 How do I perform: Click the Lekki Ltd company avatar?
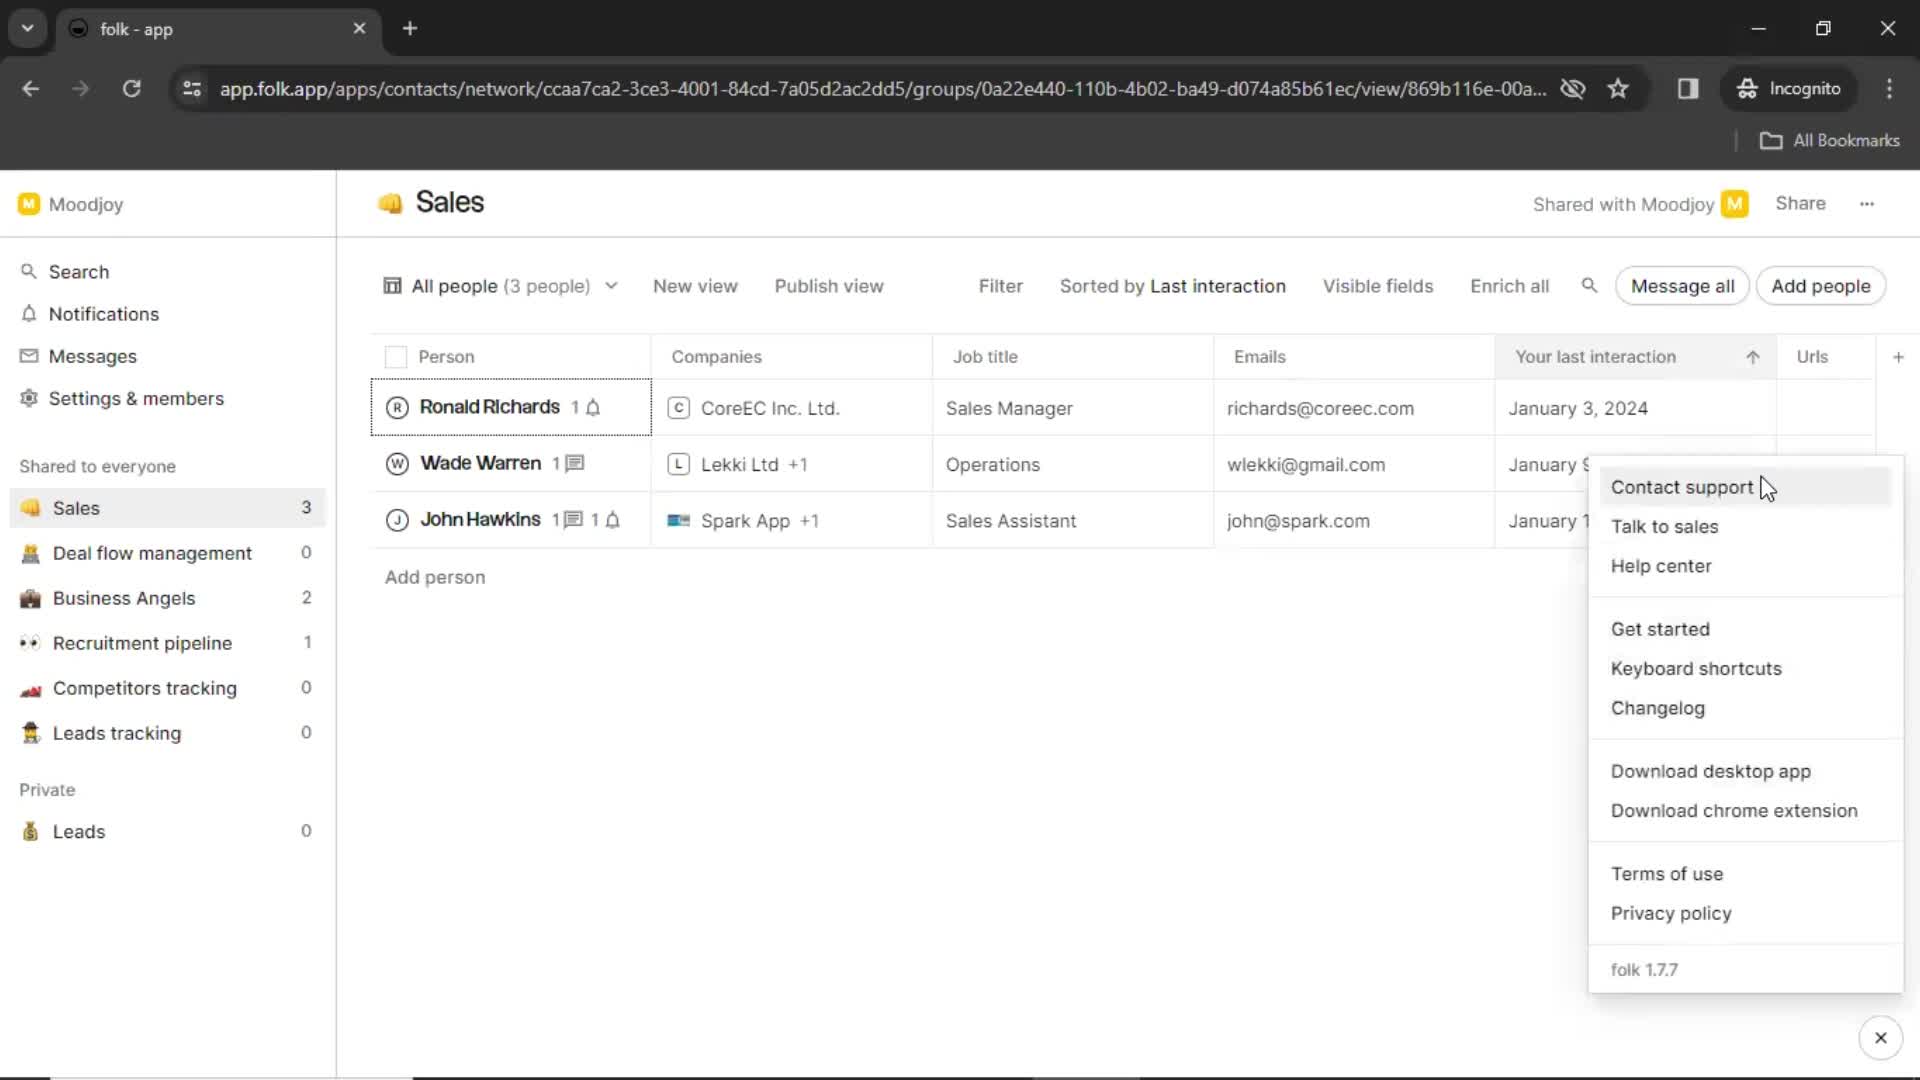[x=678, y=464]
